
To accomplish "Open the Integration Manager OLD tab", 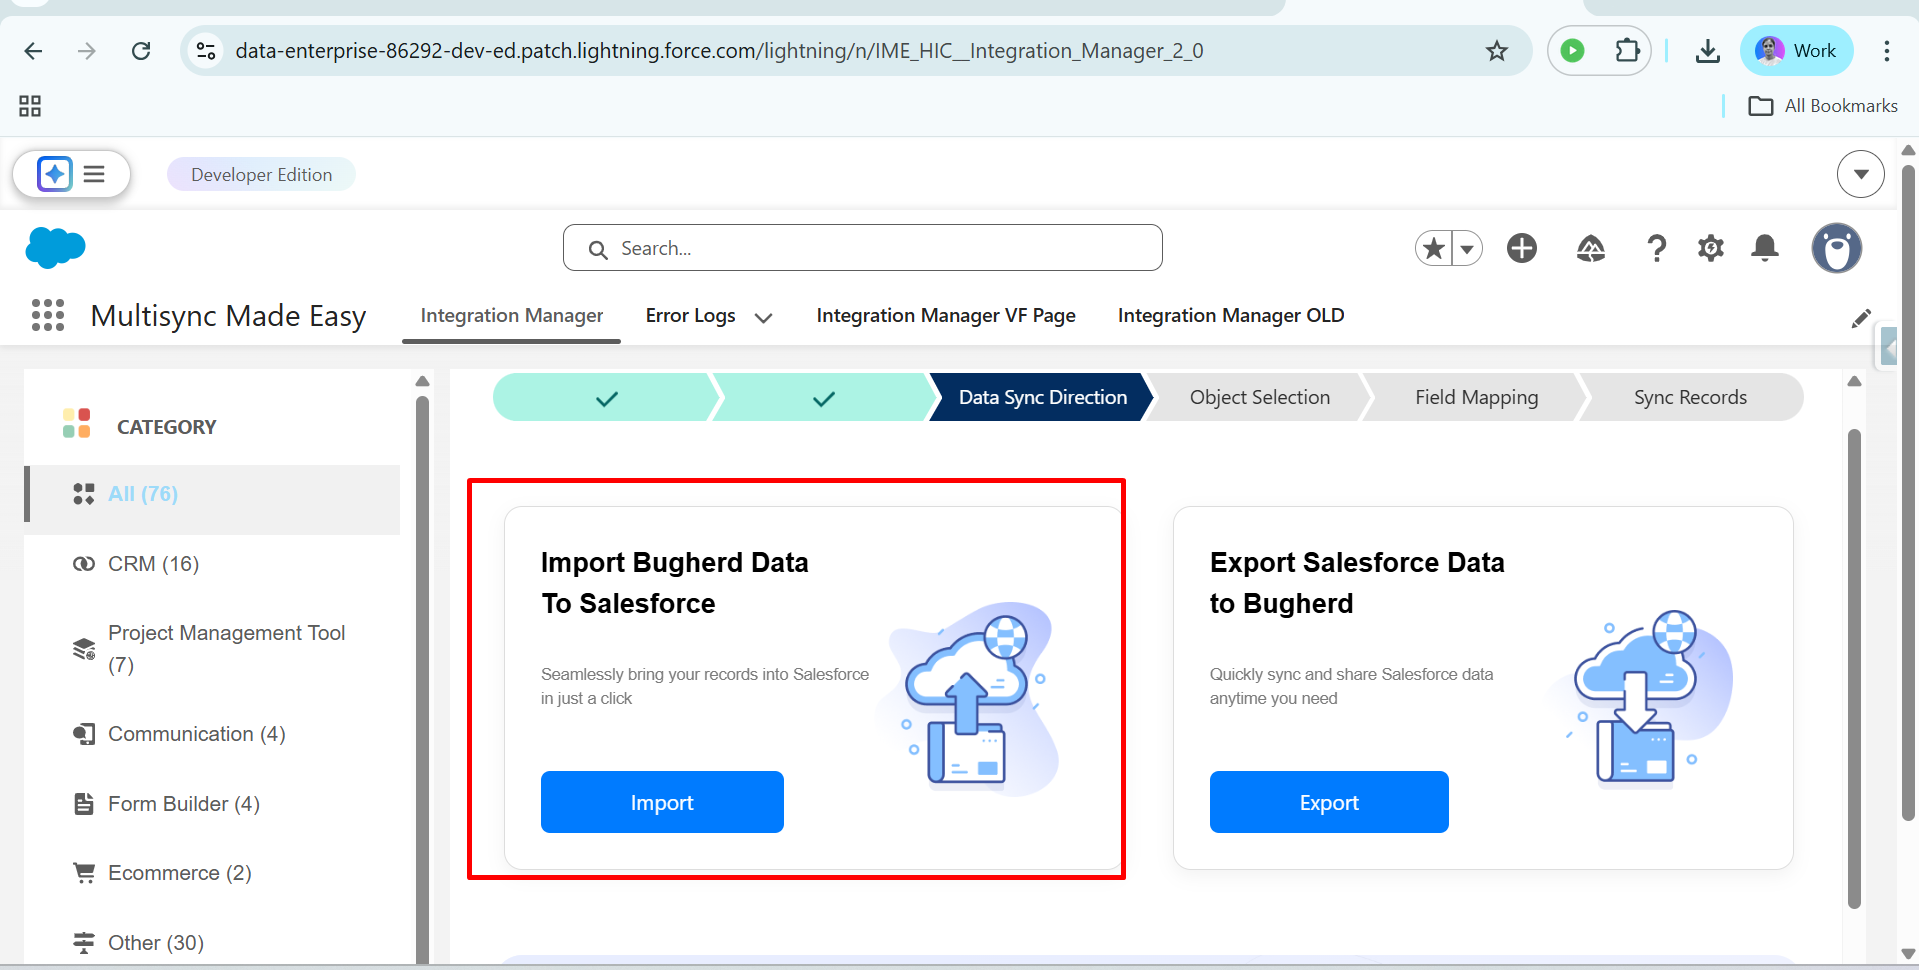I will pyautogui.click(x=1230, y=316).
